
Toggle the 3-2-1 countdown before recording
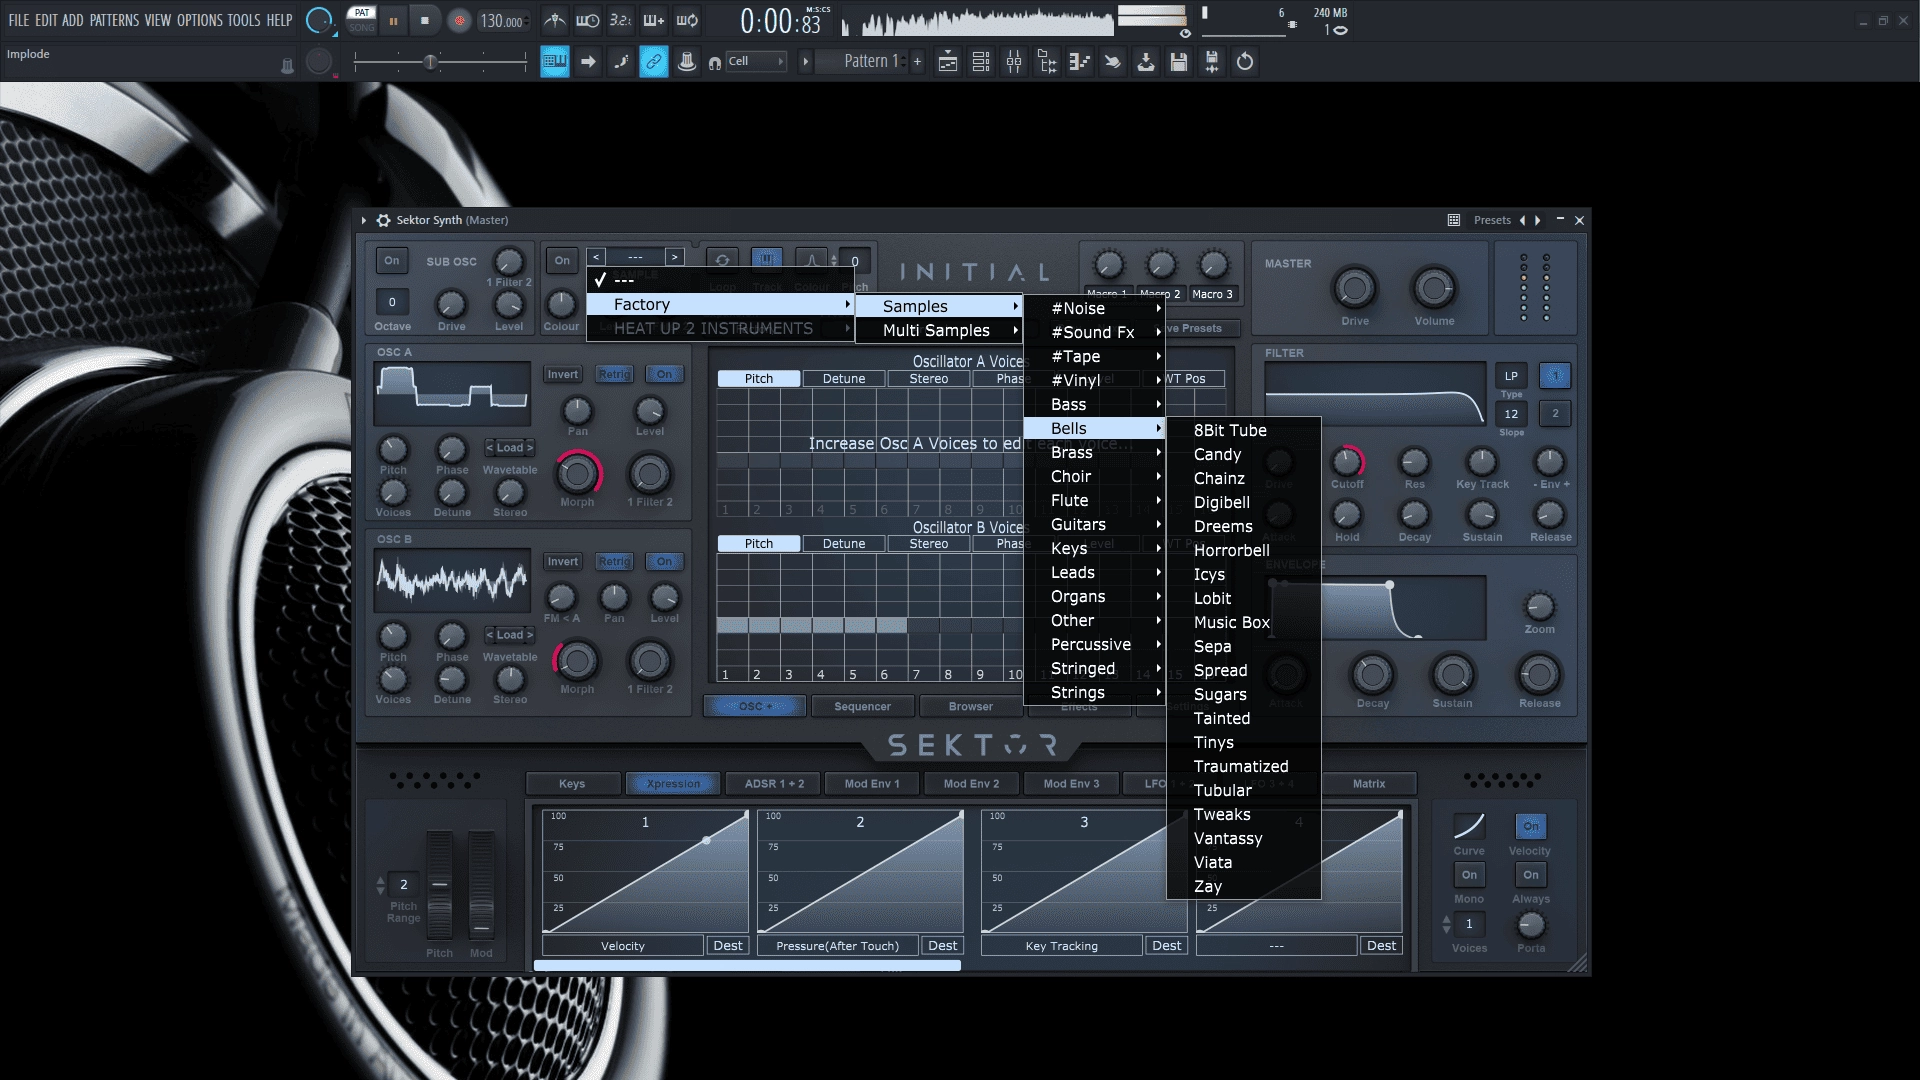[x=620, y=20]
